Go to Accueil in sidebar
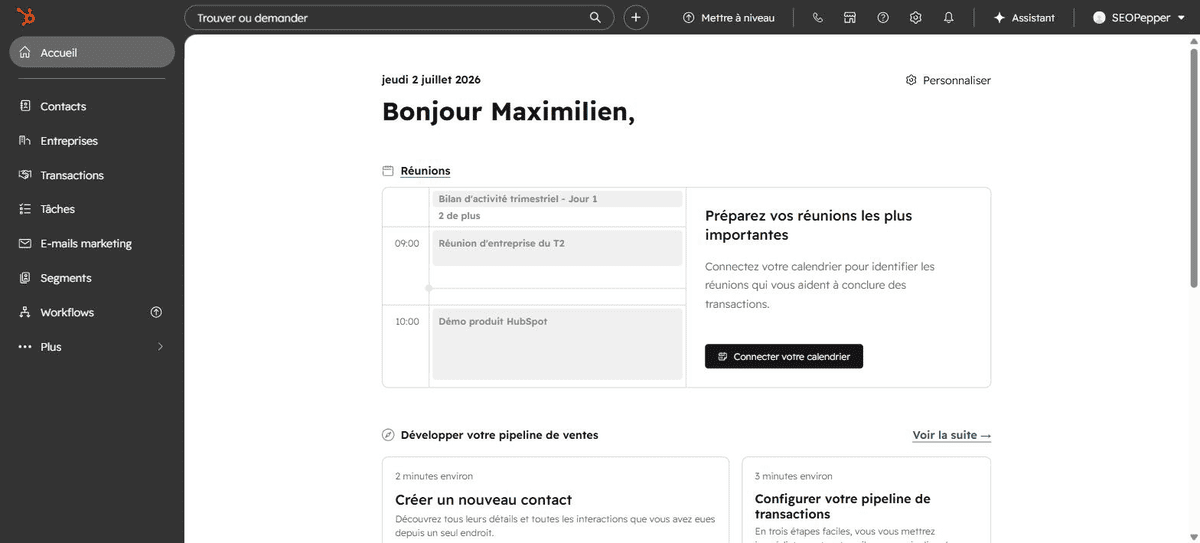The image size is (1200, 543). [x=92, y=52]
